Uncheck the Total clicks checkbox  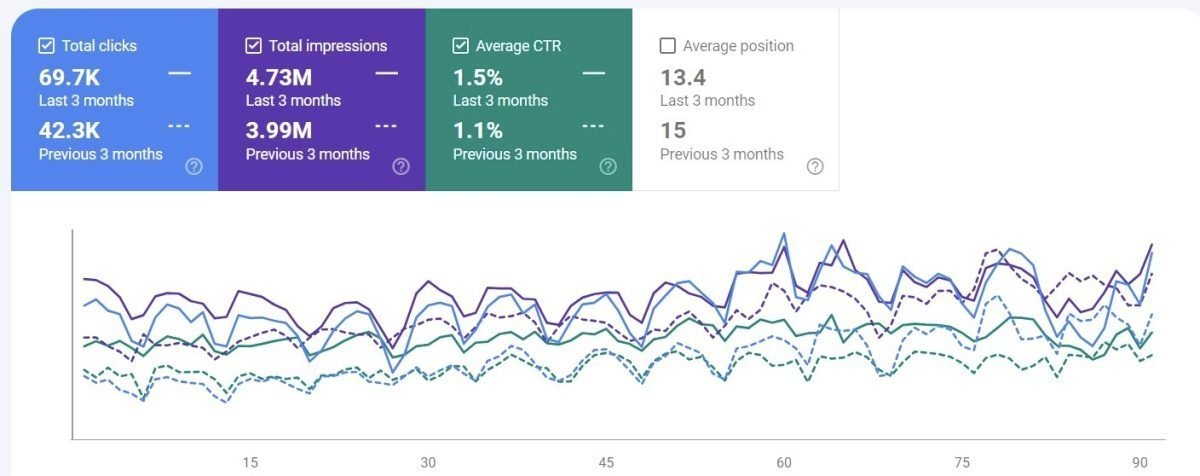click(x=46, y=46)
